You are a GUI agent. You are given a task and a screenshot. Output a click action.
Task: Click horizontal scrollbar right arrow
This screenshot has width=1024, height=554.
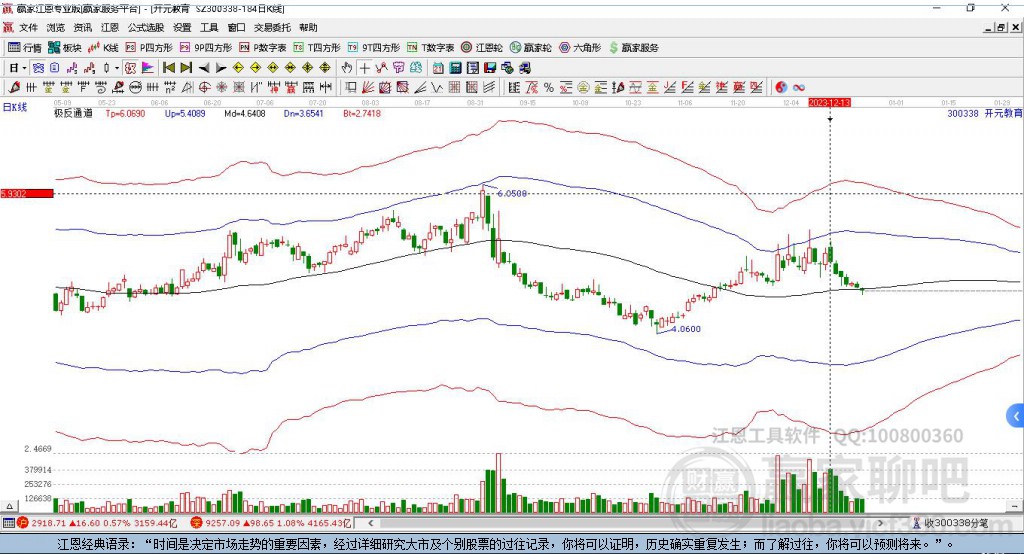click(x=880, y=523)
